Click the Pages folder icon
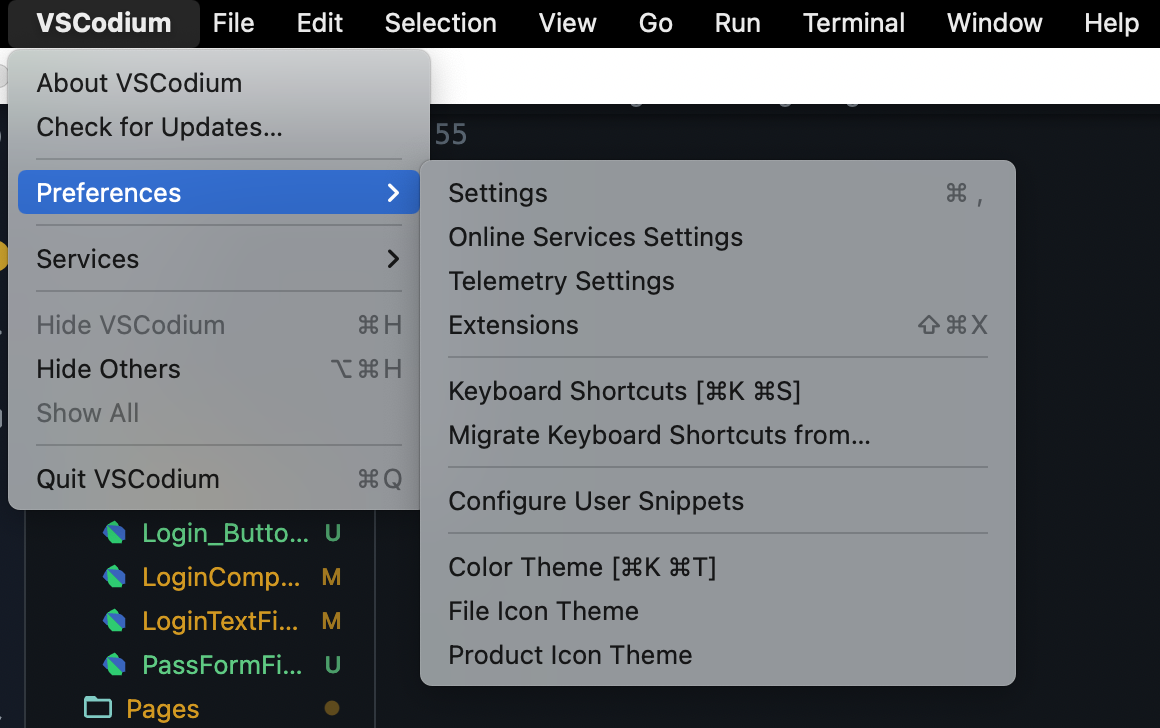Screen dimensions: 1160x728 (x=98, y=707)
